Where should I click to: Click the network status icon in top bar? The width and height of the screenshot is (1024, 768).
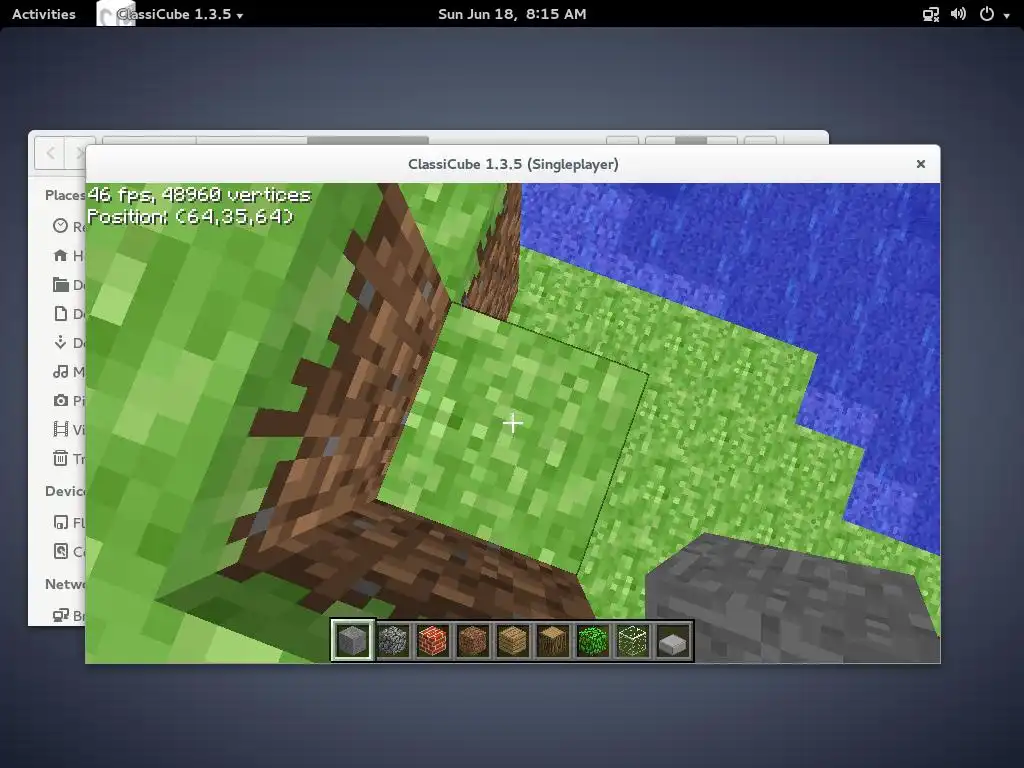click(931, 14)
